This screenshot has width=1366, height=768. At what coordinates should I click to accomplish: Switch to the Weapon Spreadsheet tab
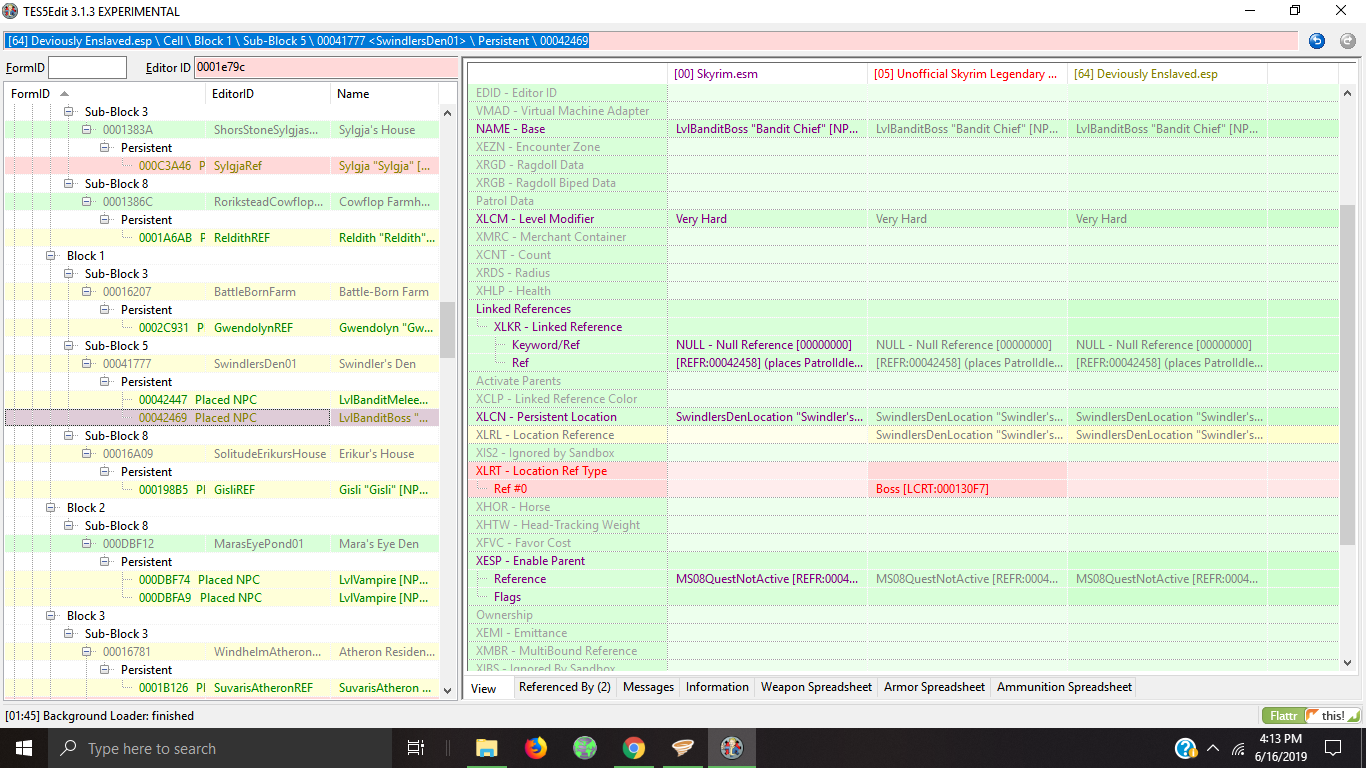coord(816,687)
